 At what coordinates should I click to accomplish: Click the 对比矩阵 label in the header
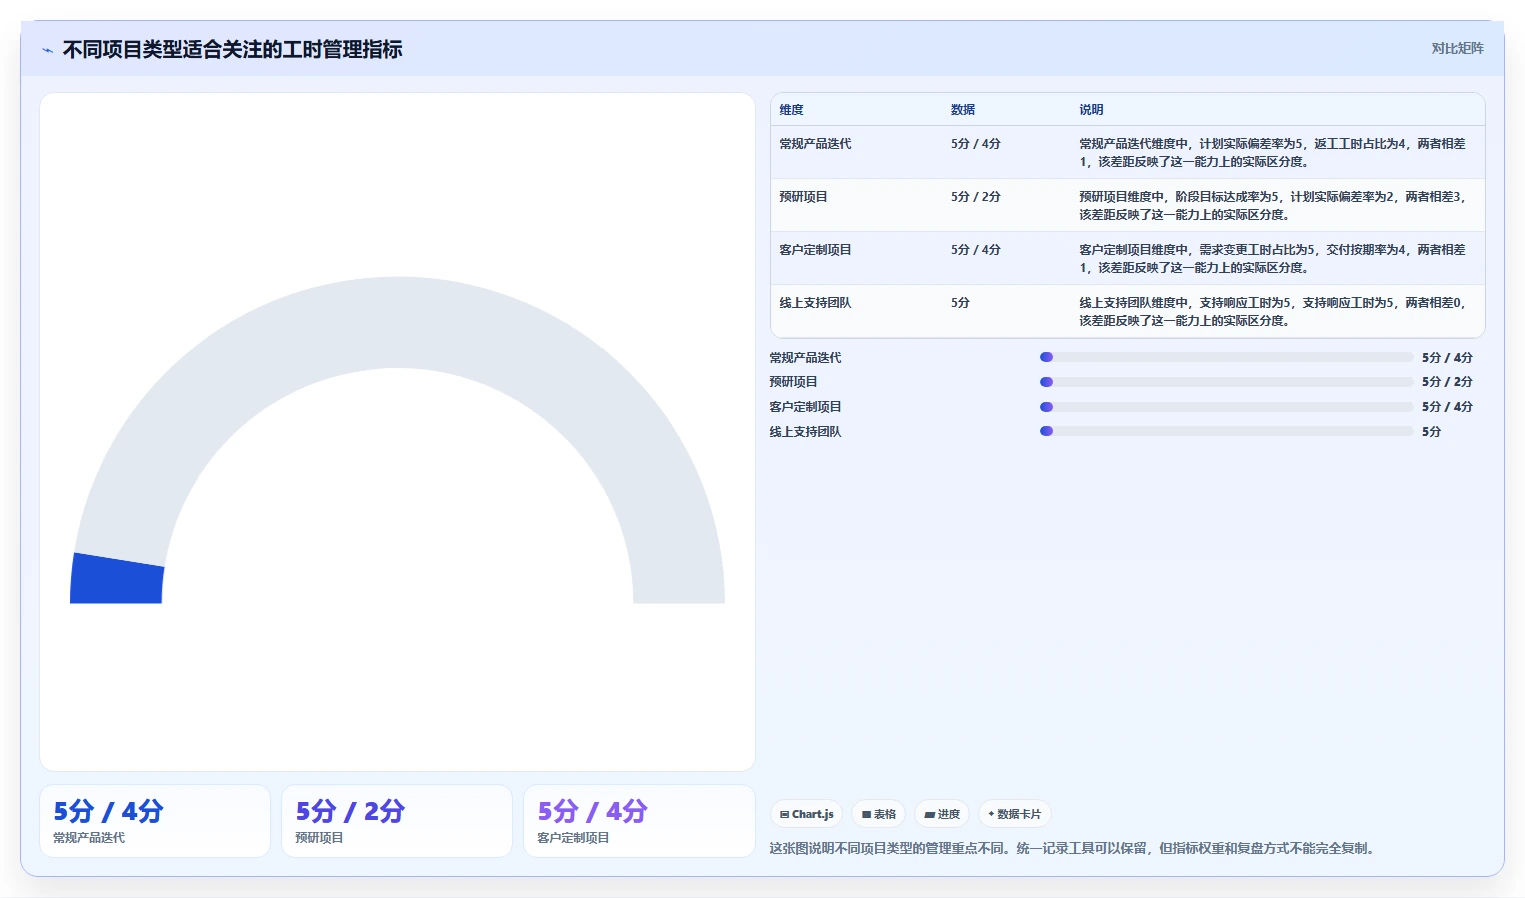click(1457, 48)
